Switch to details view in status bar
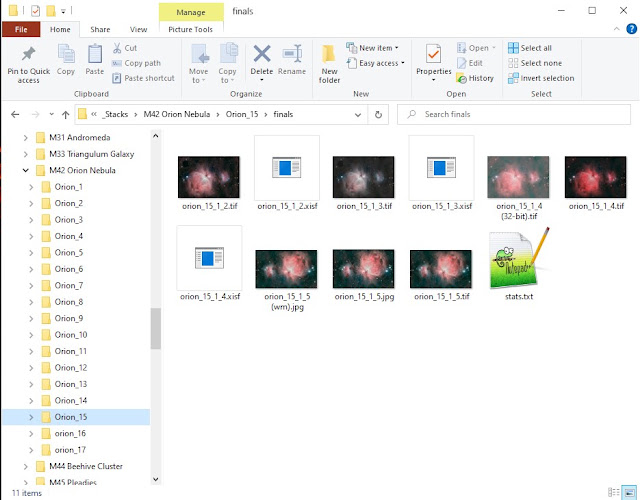The image size is (640, 500). [613, 492]
